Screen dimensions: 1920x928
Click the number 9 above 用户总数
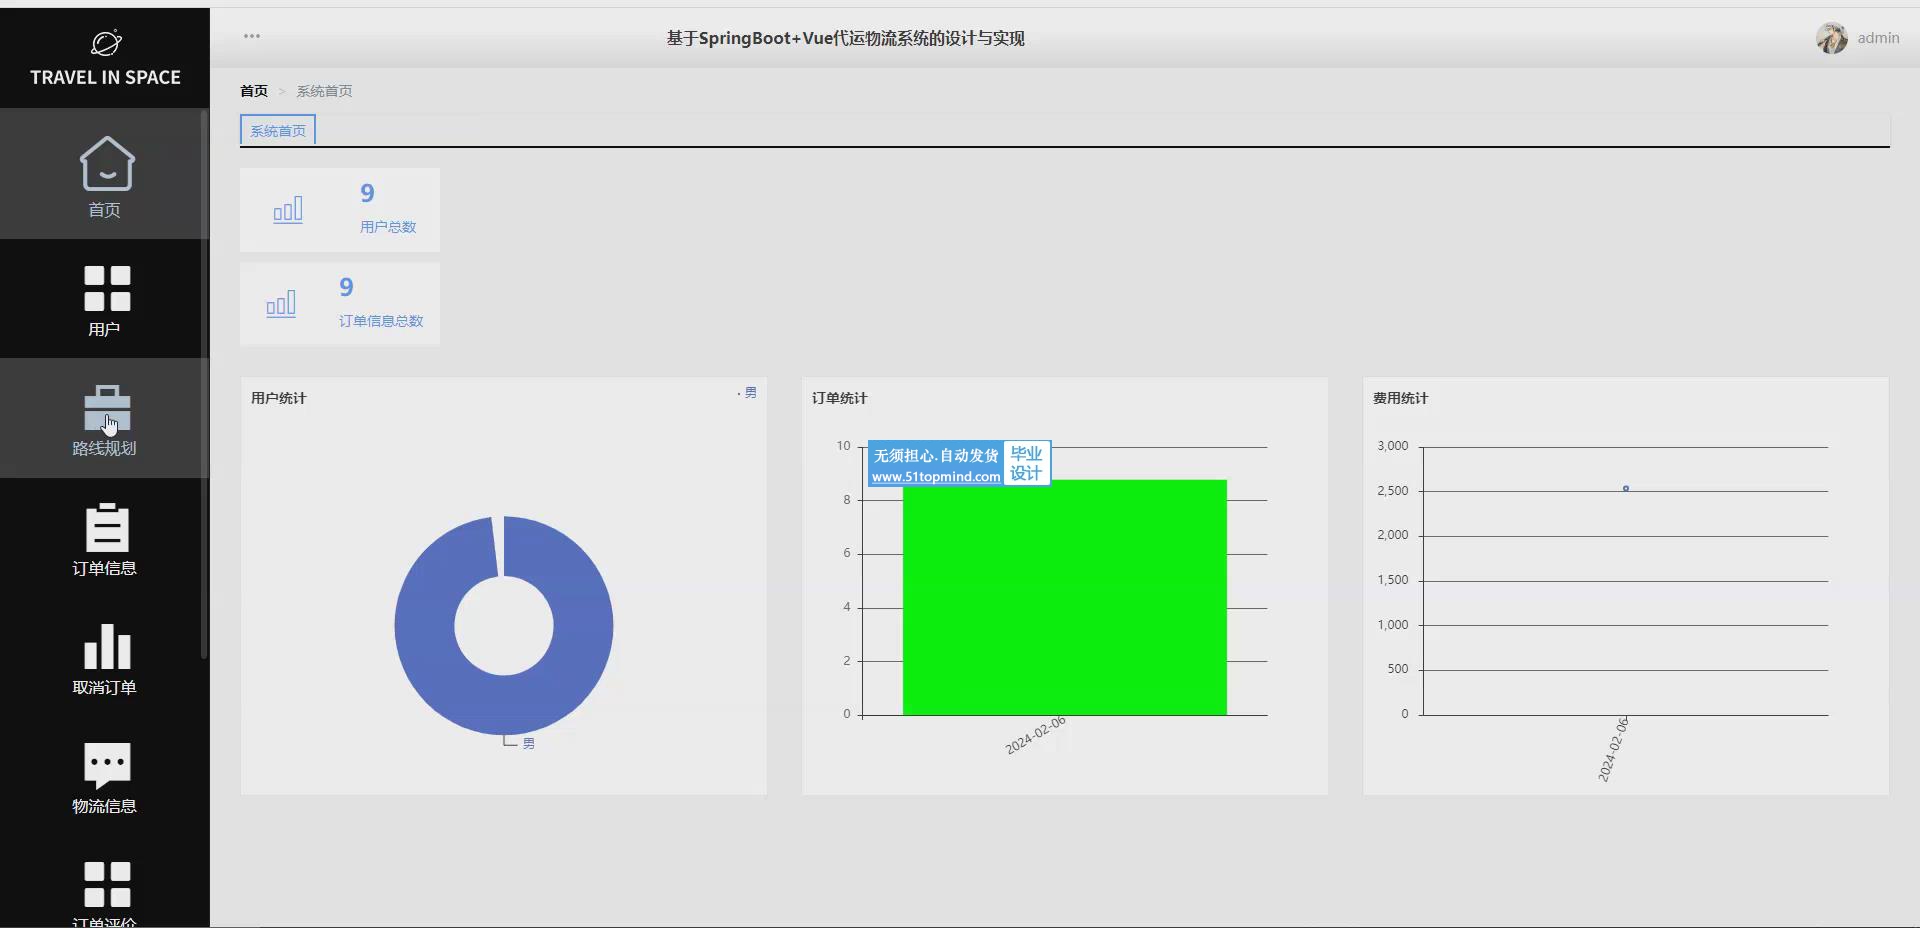[x=367, y=193]
